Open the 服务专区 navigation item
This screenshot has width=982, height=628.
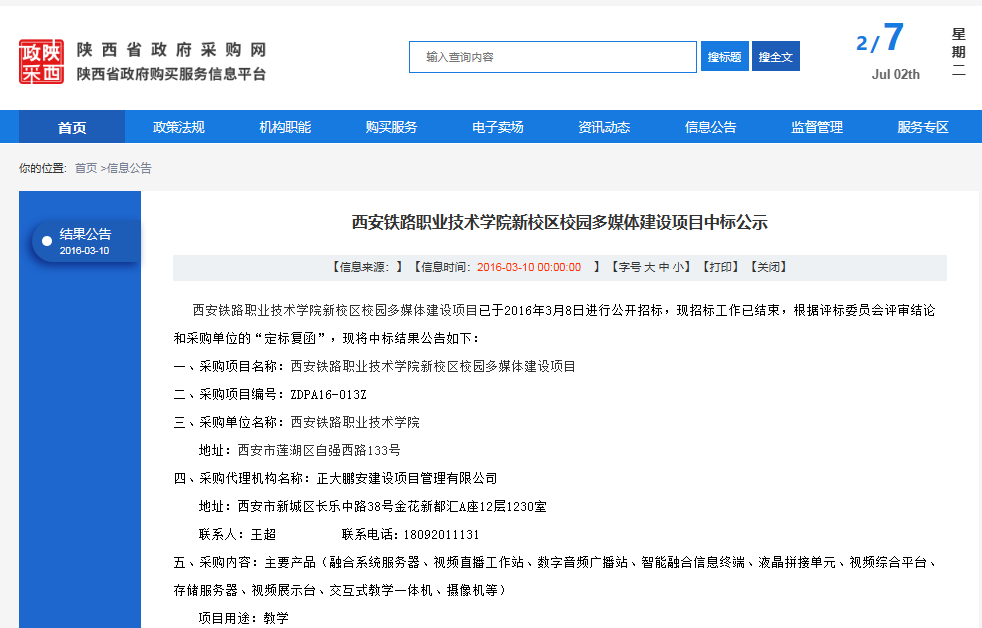tap(922, 127)
